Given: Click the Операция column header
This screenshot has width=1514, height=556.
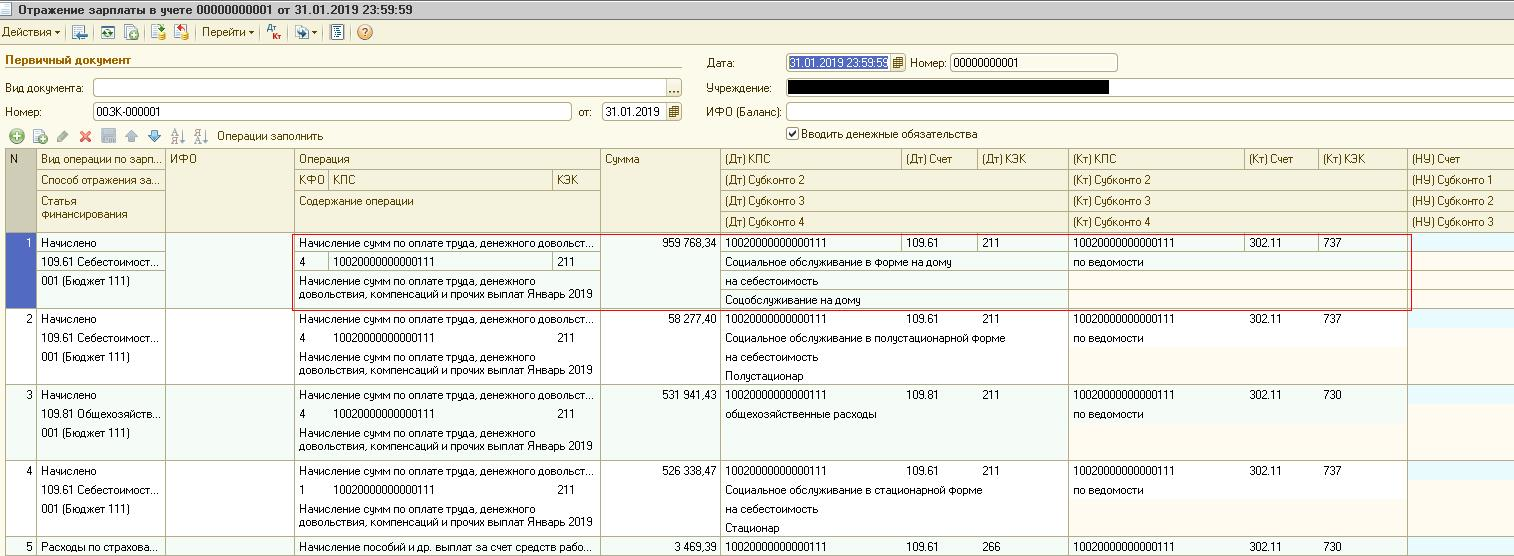Looking at the screenshot, I should 448,159.
